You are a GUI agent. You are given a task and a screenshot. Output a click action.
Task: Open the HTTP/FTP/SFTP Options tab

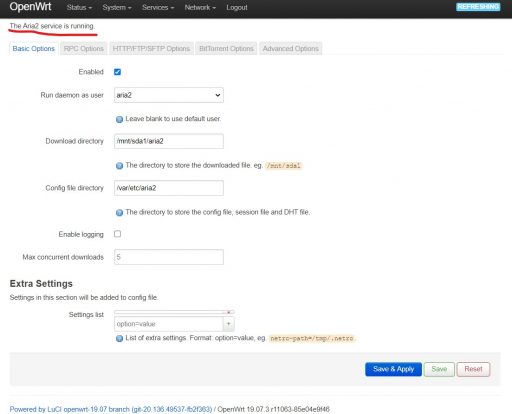(151, 49)
